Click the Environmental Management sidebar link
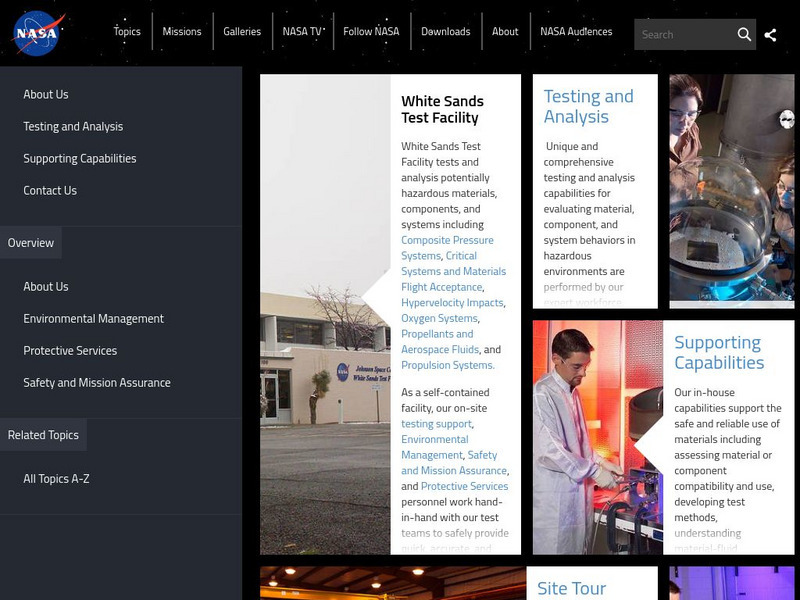 pos(93,318)
